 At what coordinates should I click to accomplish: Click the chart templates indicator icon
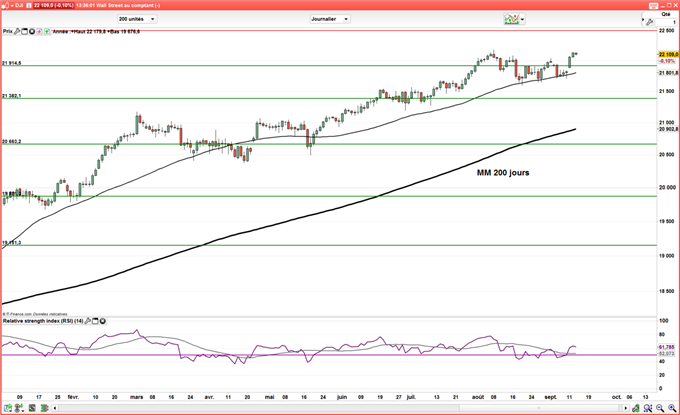tap(511, 19)
